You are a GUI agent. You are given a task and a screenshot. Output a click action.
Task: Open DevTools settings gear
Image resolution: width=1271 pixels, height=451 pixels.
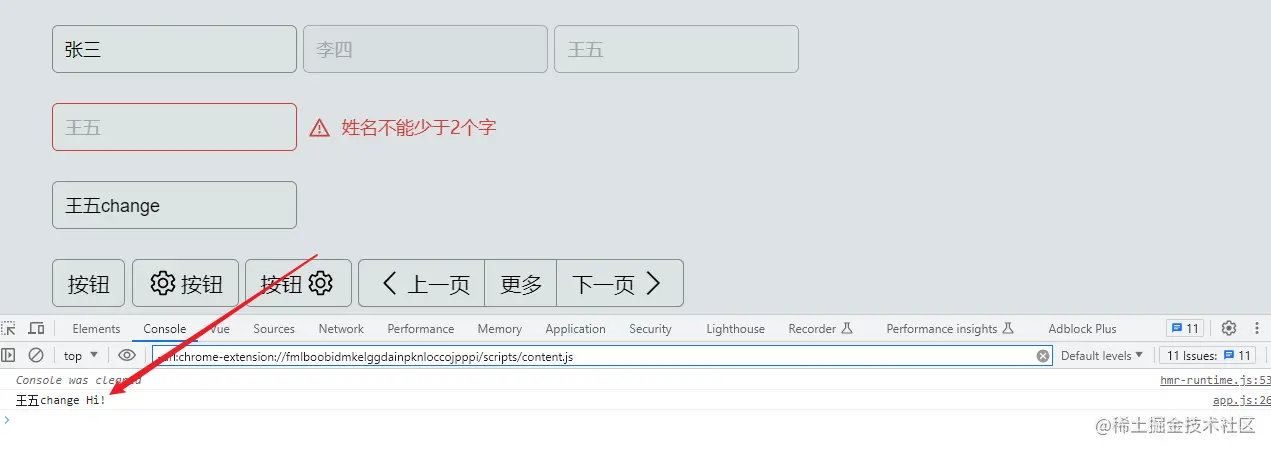pyautogui.click(x=1229, y=328)
